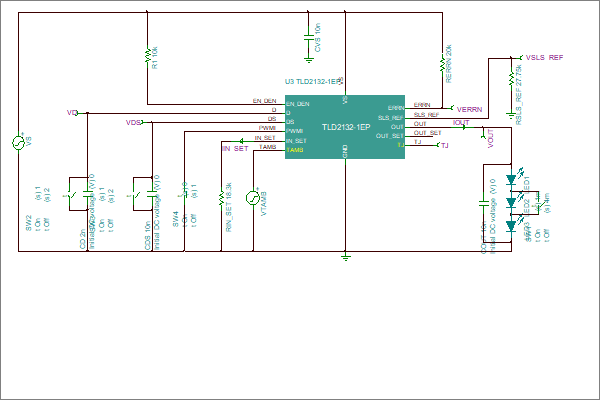
Task: Select the VTAMB voltage source symbol
Action: coord(253,198)
